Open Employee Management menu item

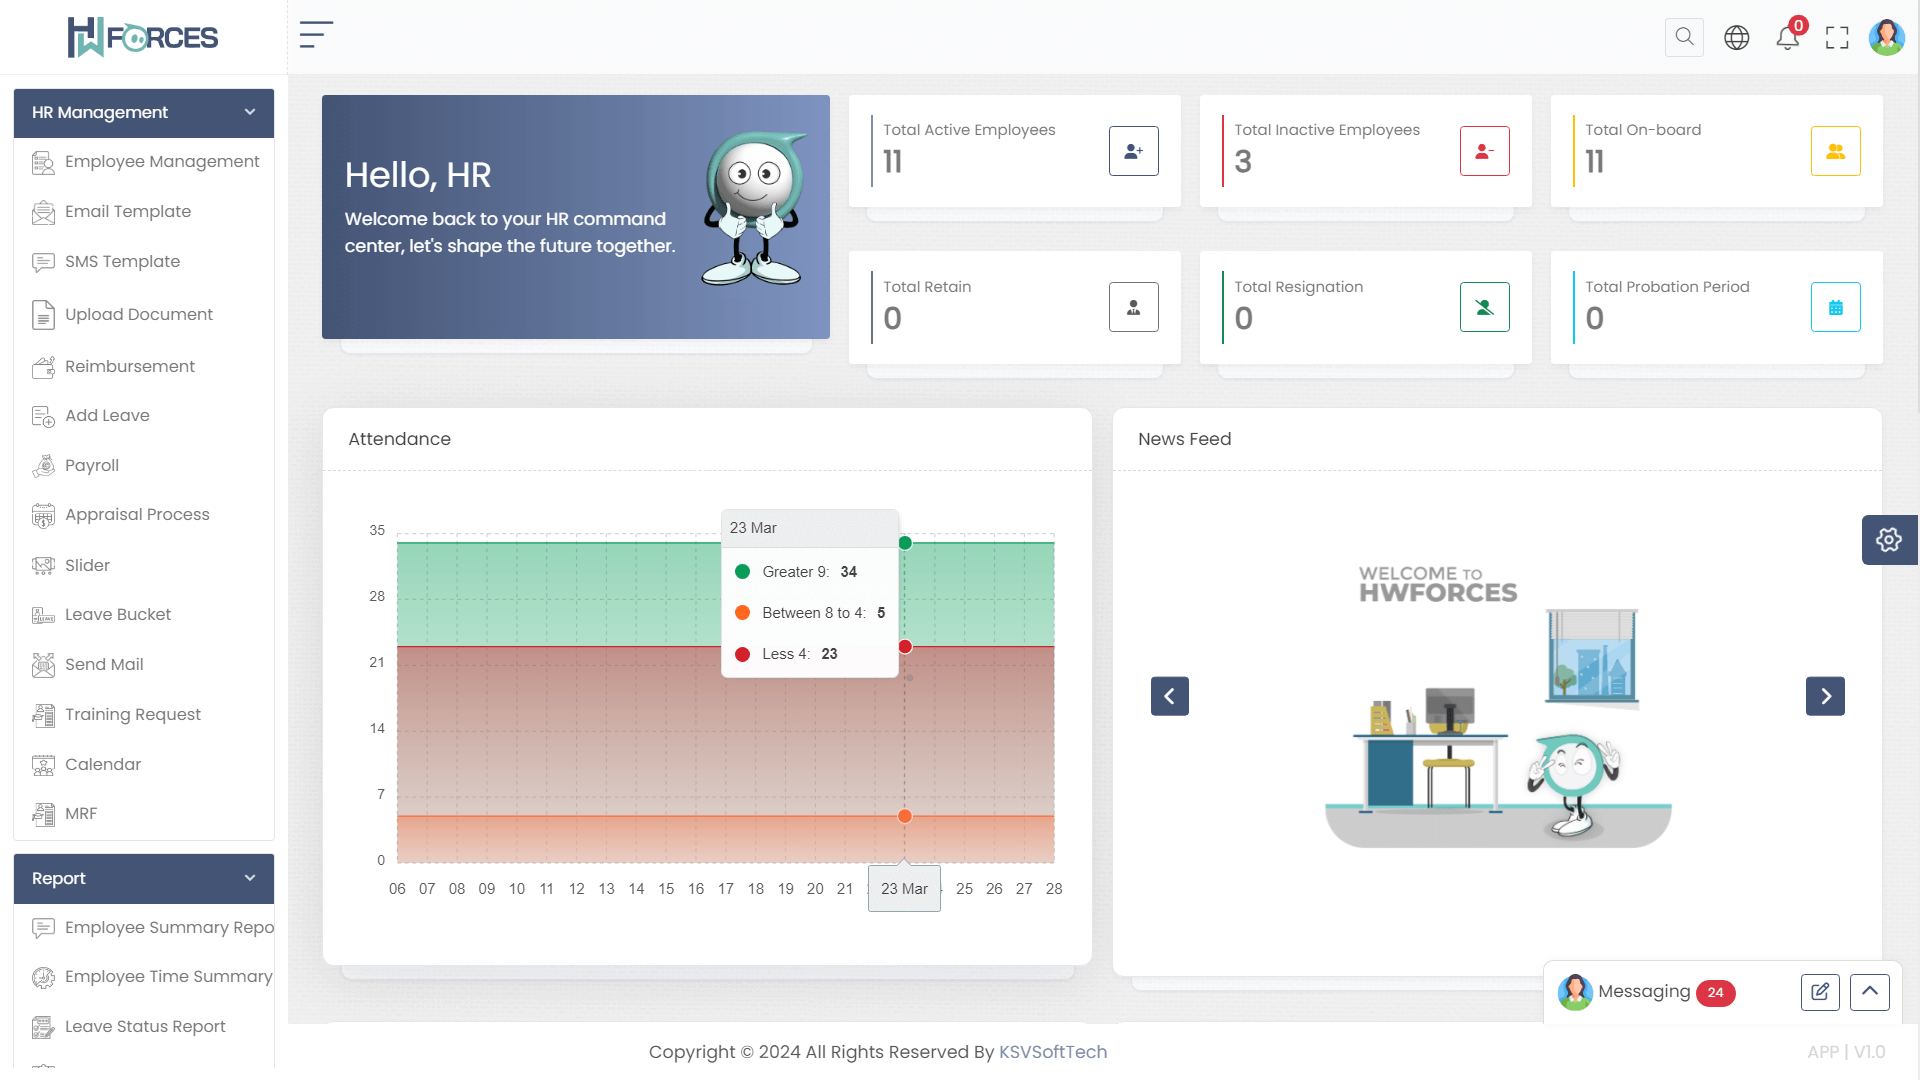coord(162,162)
